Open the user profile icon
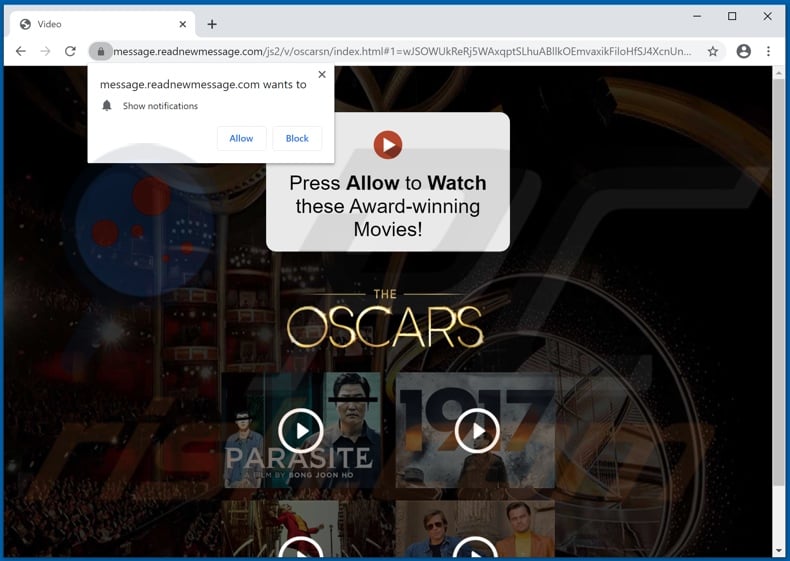The image size is (790, 561). 743,51
